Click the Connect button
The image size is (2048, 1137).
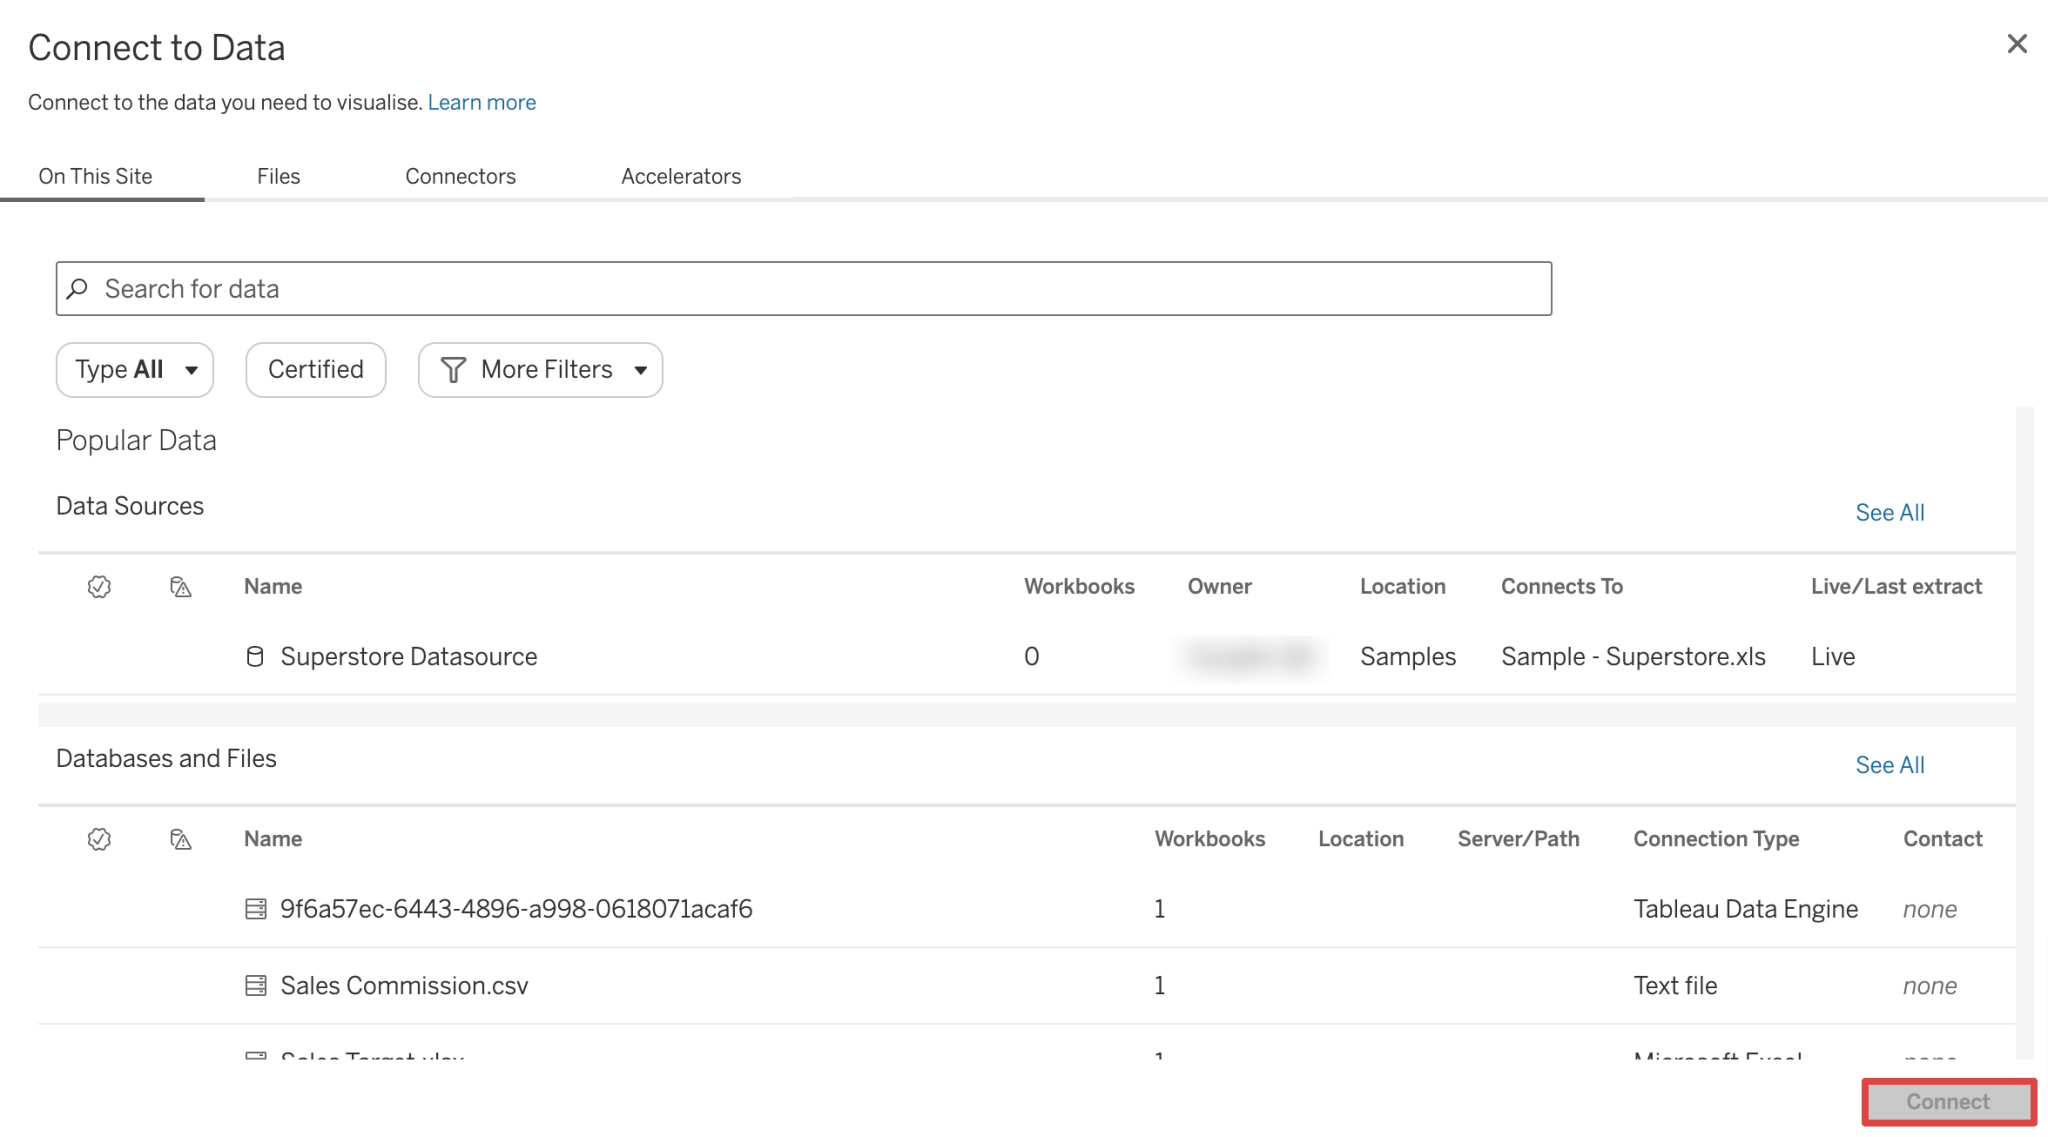(1949, 1101)
